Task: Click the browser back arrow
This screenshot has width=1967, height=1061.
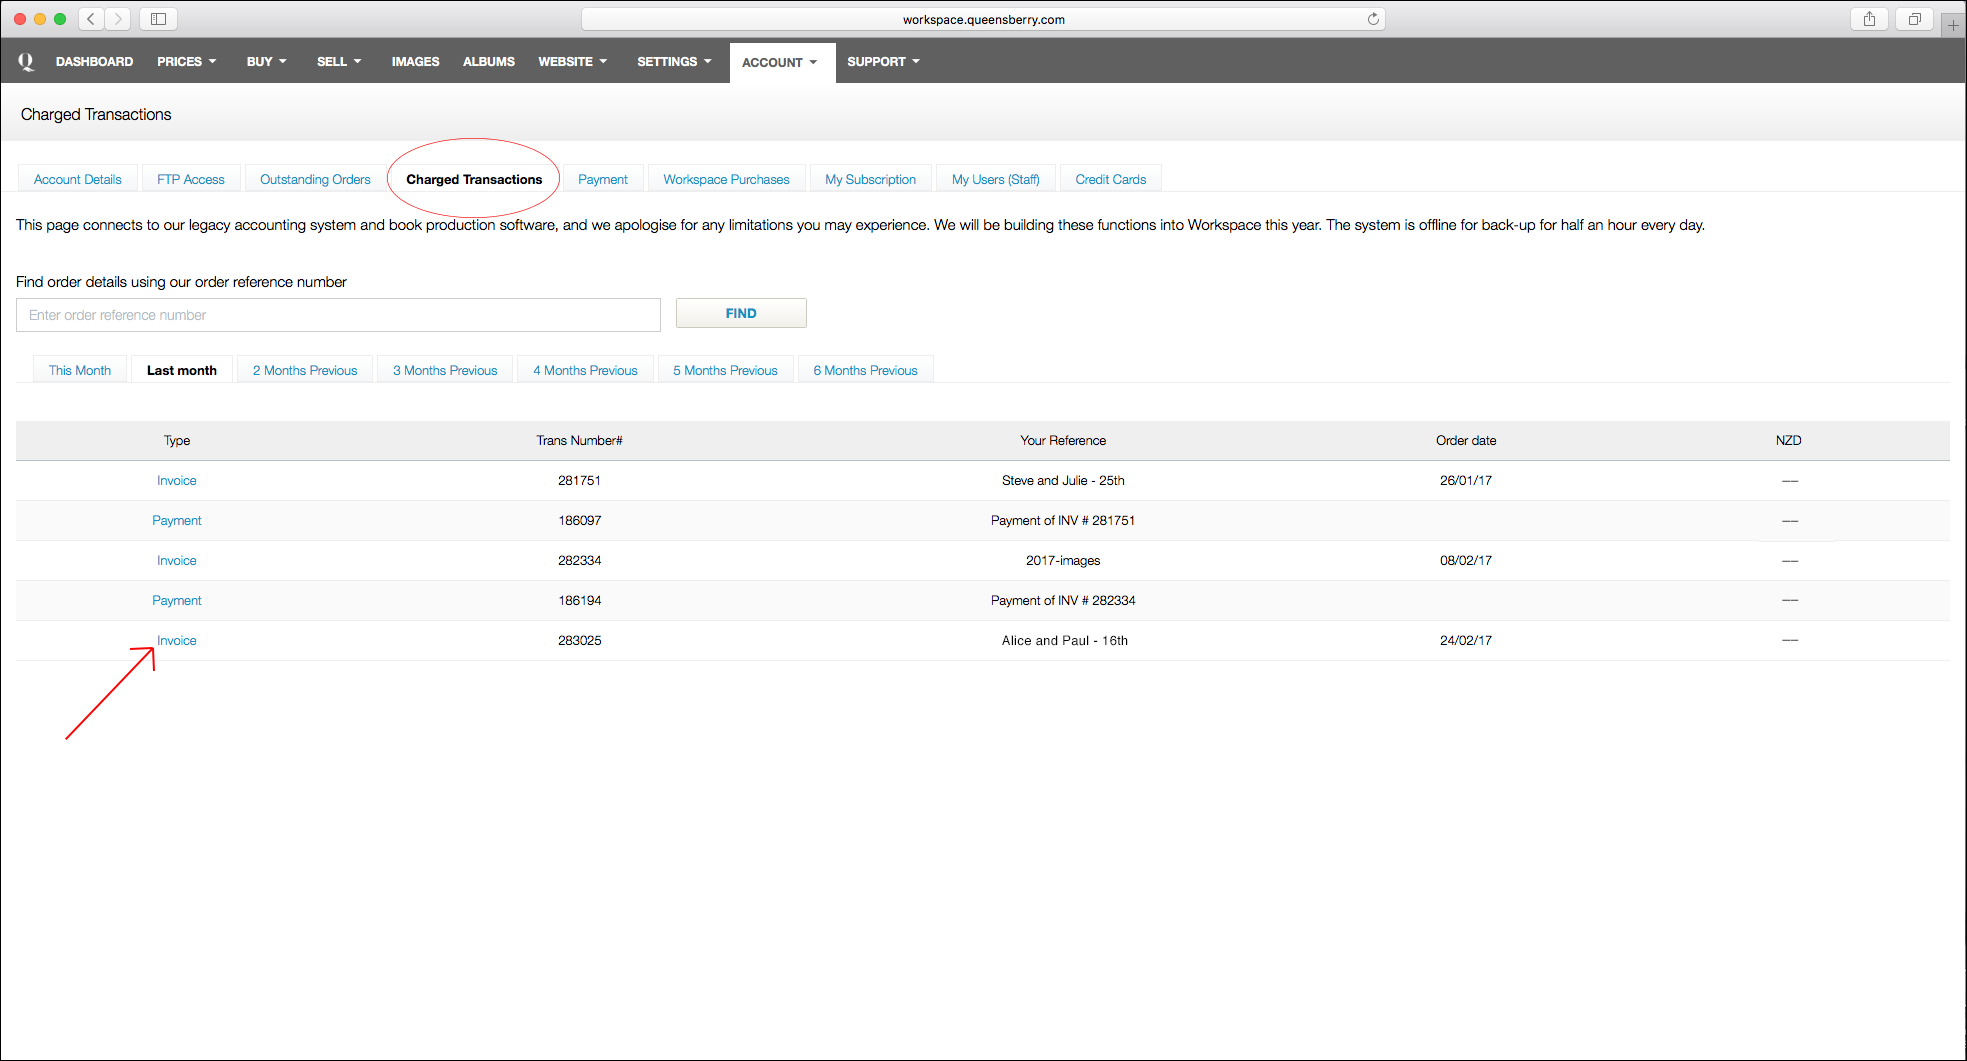Action: (91, 19)
